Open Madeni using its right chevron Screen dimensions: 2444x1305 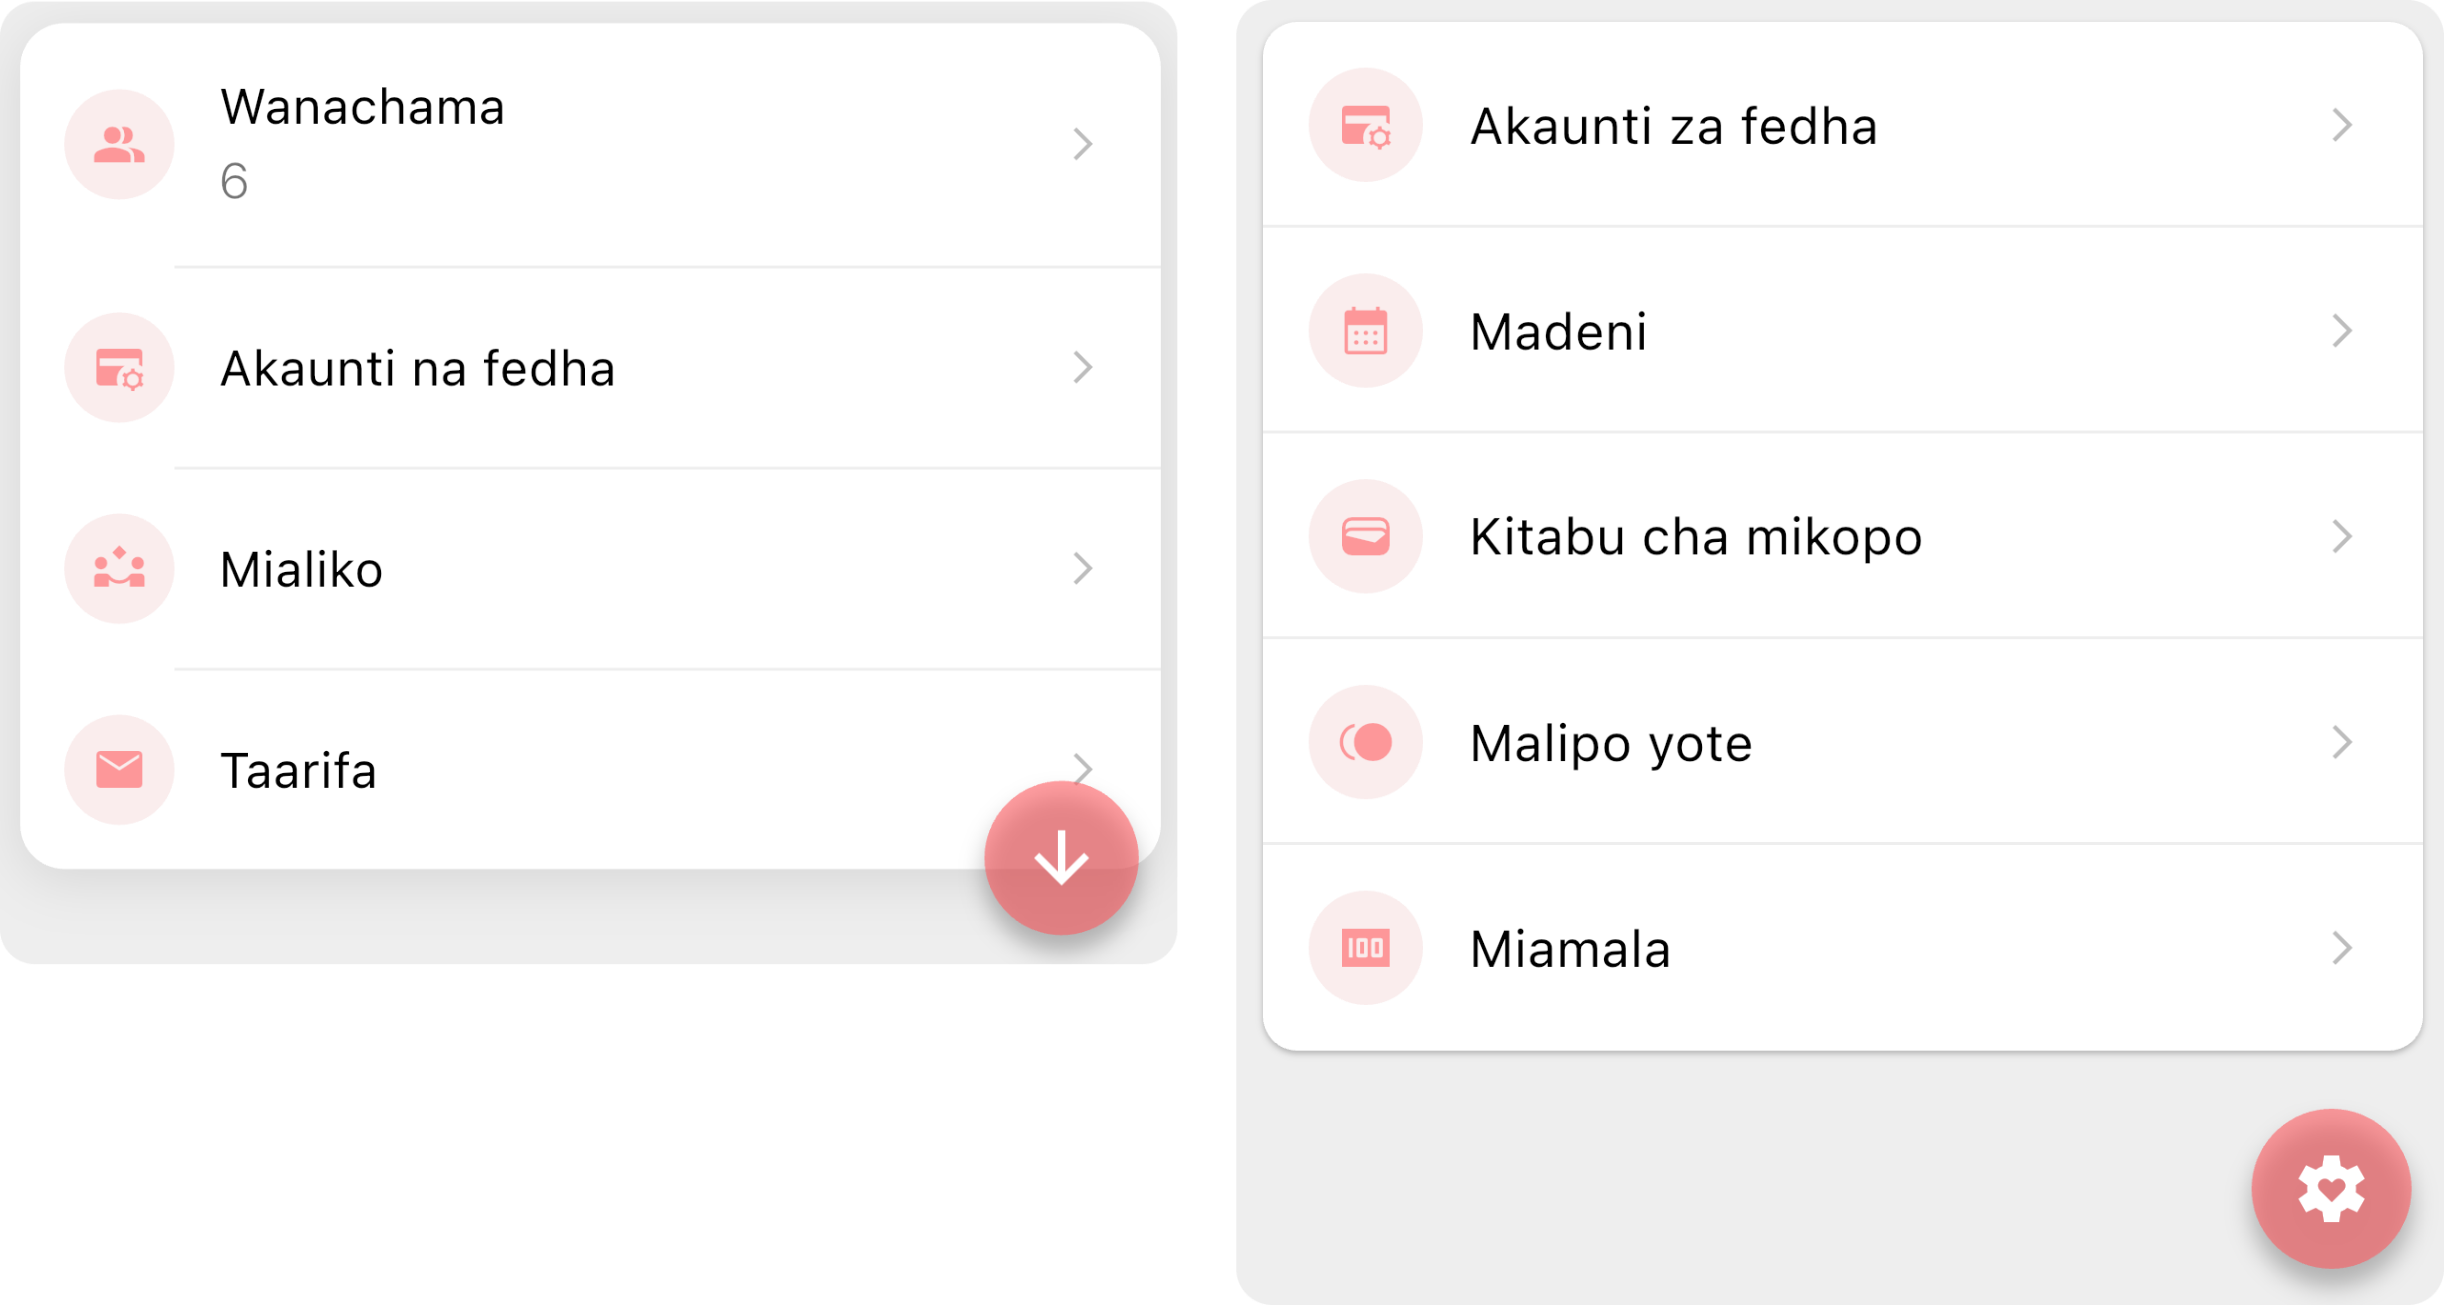tap(2344, 330)
